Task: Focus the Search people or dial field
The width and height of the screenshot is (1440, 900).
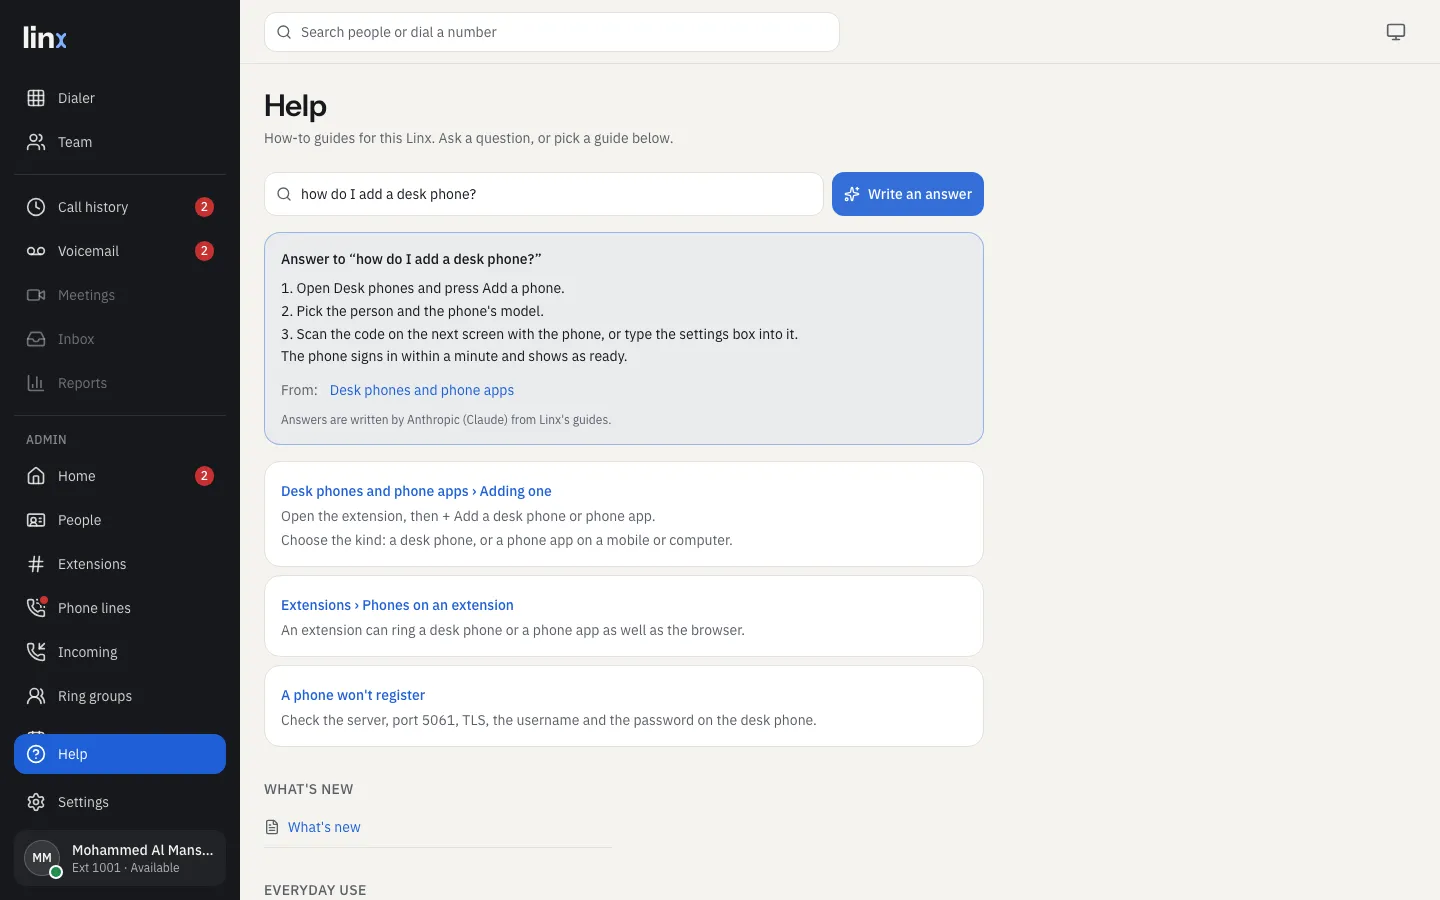Action: click(552, 32)
